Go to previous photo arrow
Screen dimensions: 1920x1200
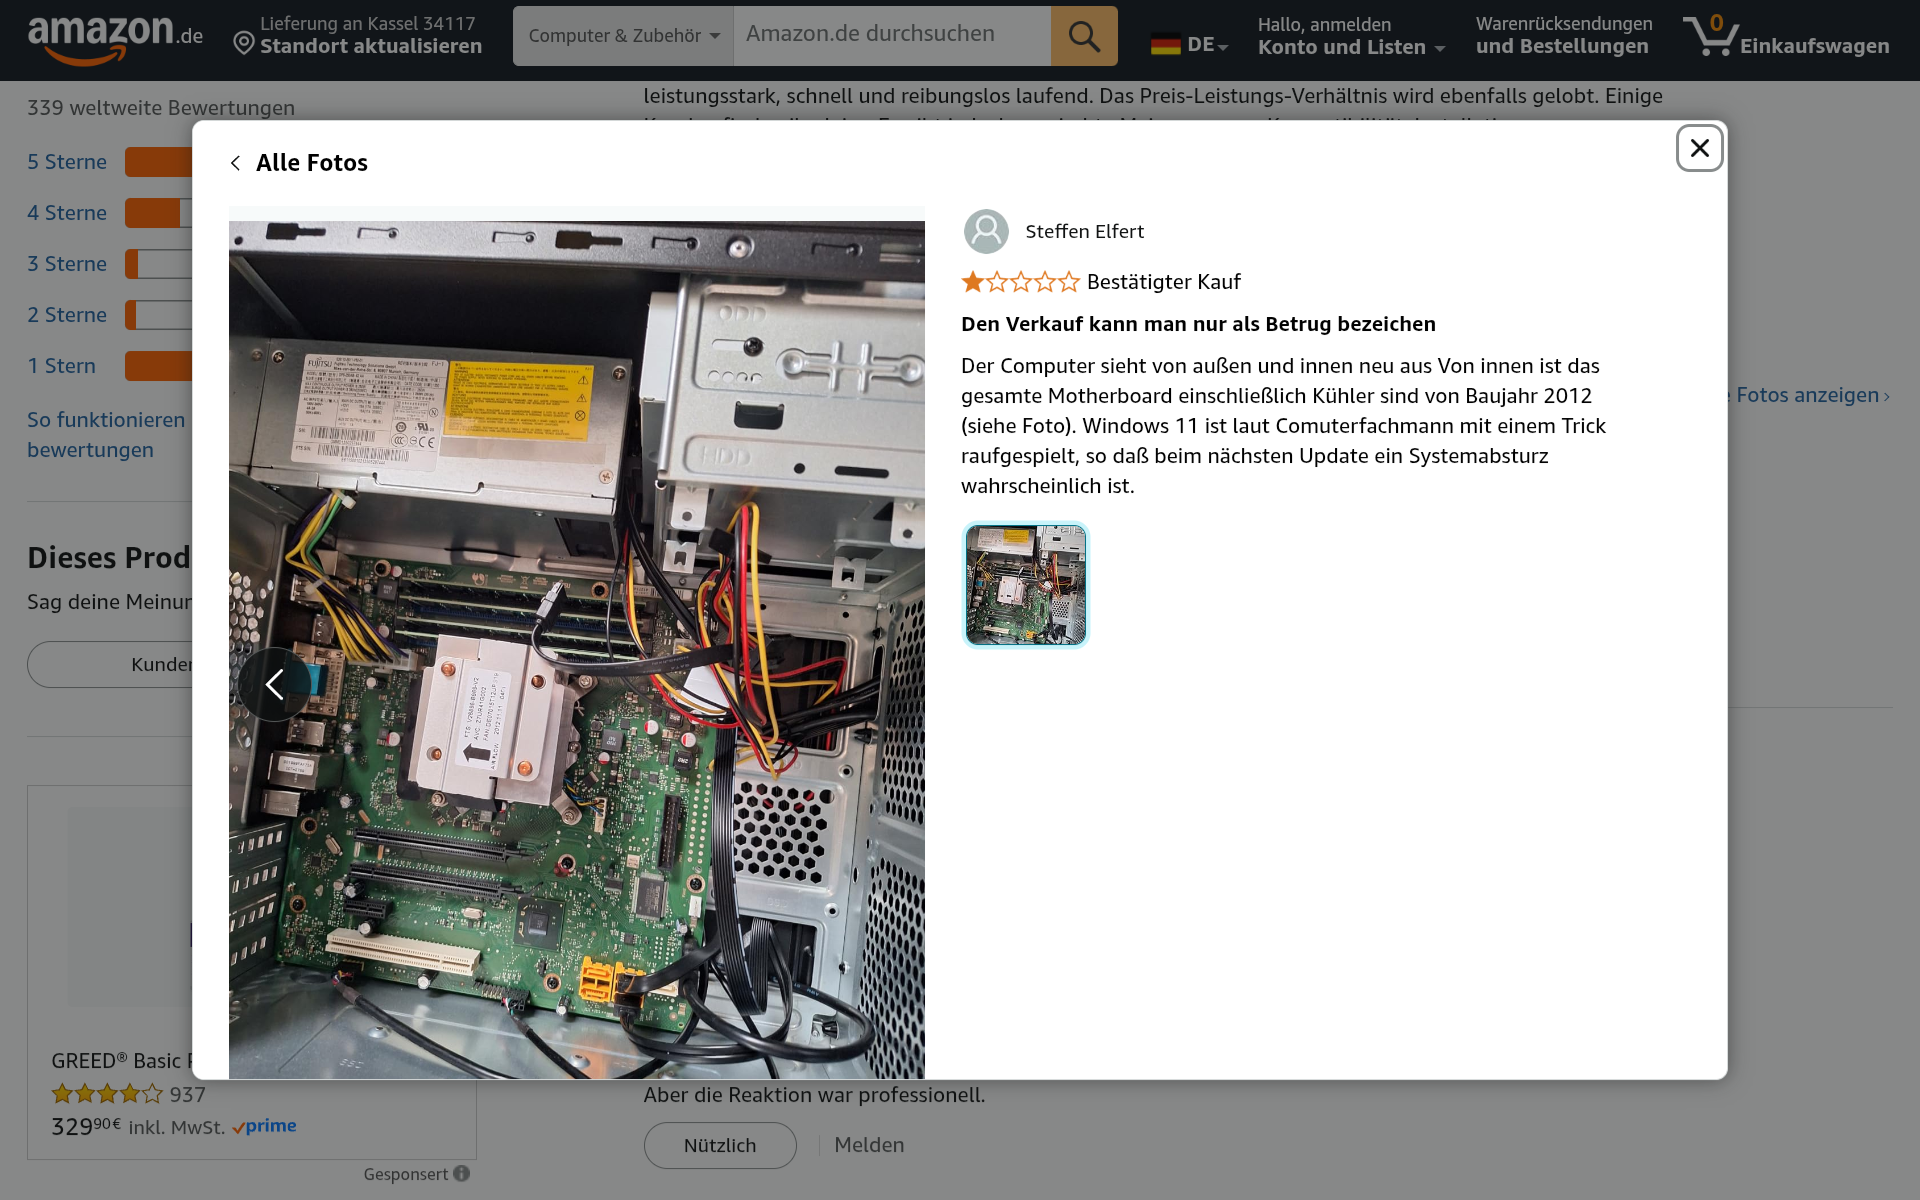[x=274, y=685]
